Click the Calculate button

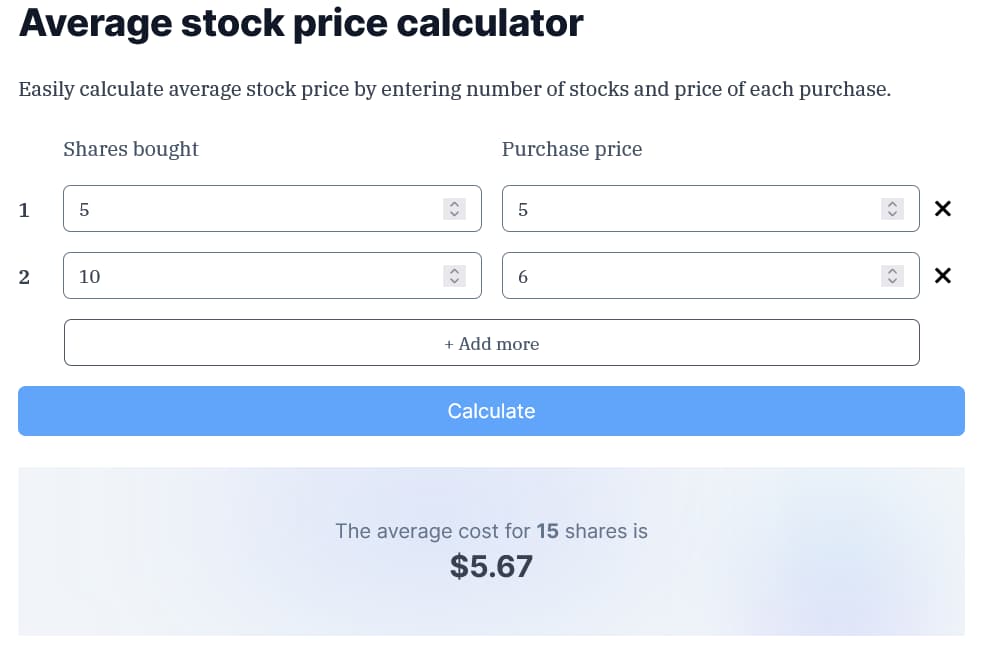pos(491,411)
